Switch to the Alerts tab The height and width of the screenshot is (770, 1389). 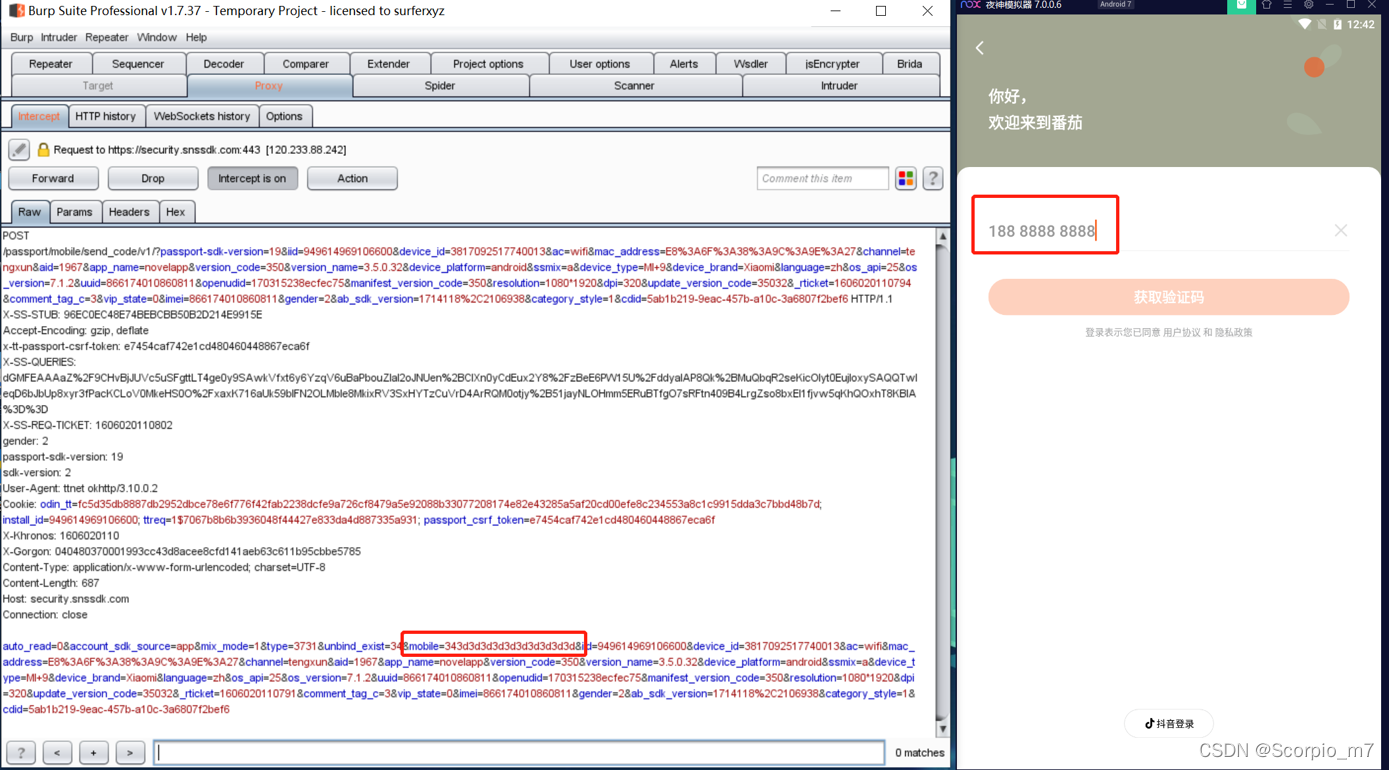pos(684,64)
